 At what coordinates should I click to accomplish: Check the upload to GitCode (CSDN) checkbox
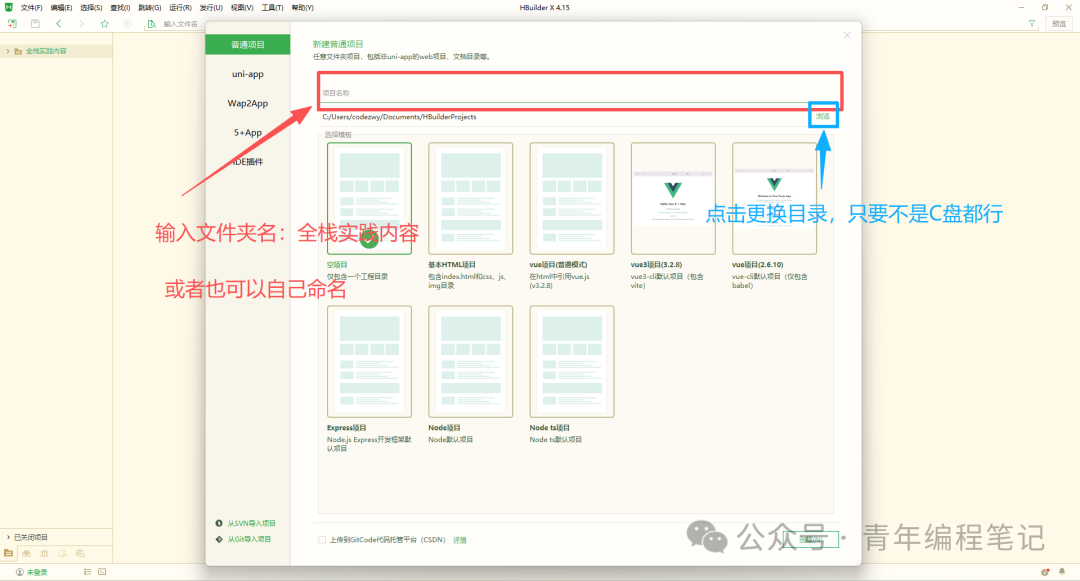[322, 540]
